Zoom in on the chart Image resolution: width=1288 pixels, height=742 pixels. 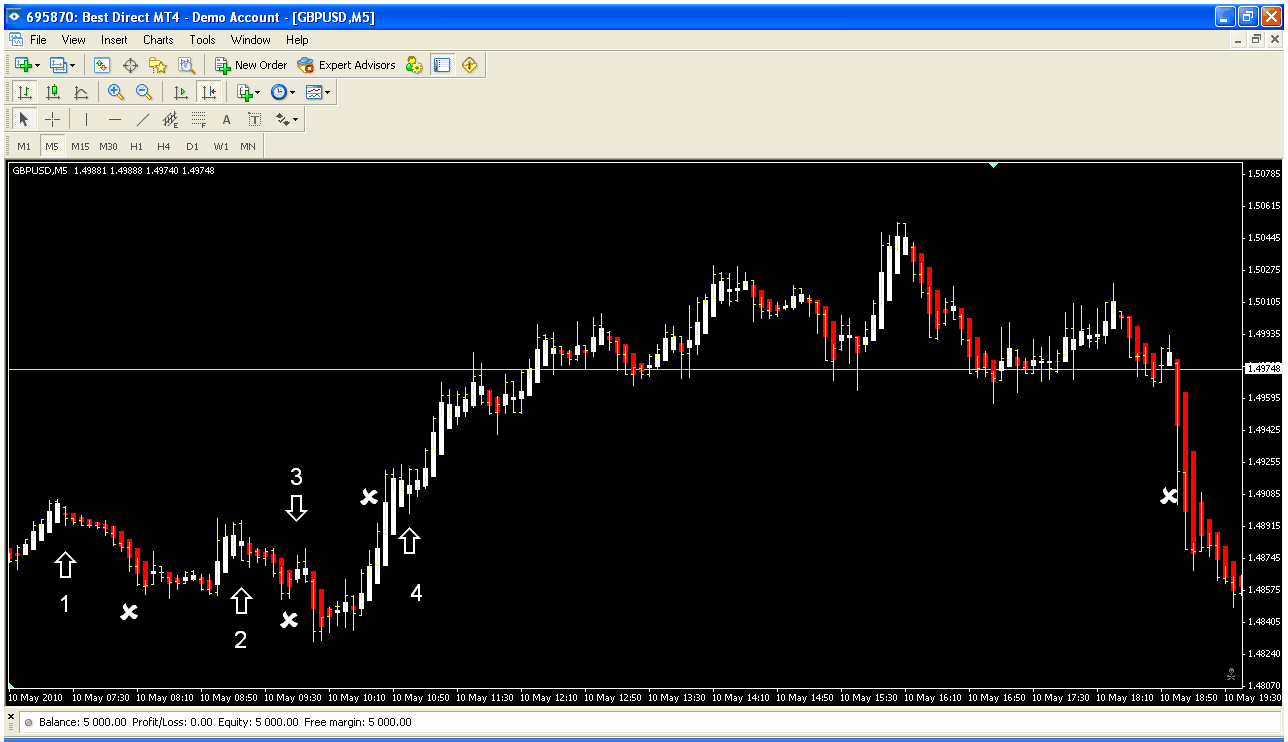pos(116,92)
